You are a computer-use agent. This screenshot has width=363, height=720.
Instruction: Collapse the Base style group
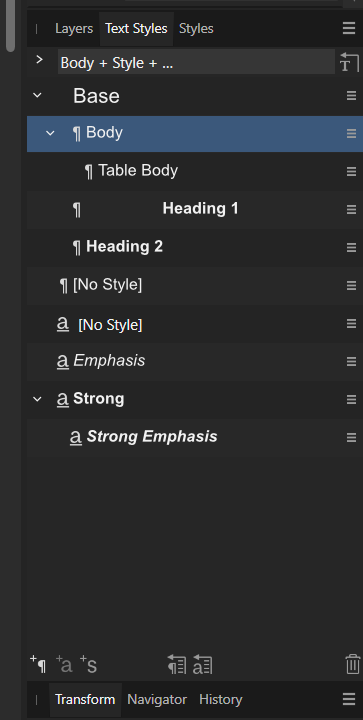point(38,96)
